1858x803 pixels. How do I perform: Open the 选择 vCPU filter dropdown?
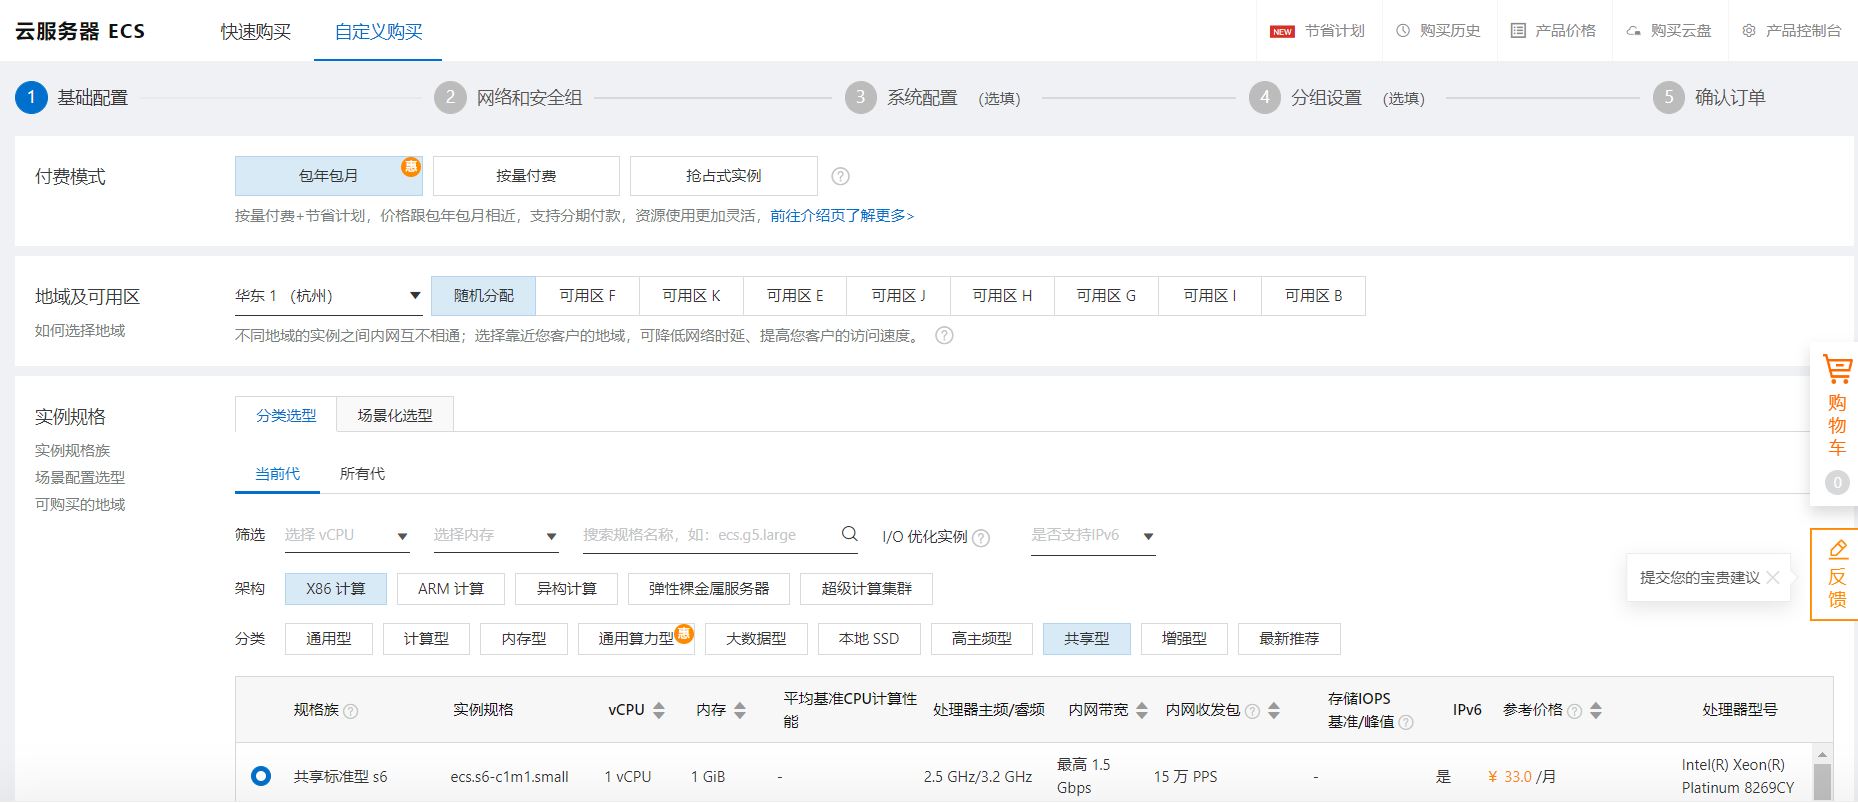tap(347, 535)
